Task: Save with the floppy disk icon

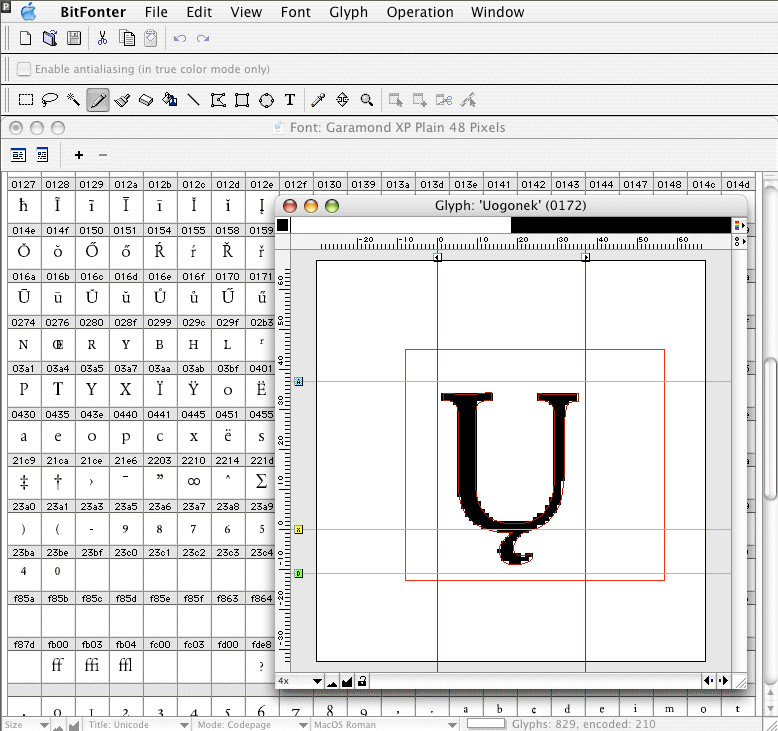Action: pos(74,38)
